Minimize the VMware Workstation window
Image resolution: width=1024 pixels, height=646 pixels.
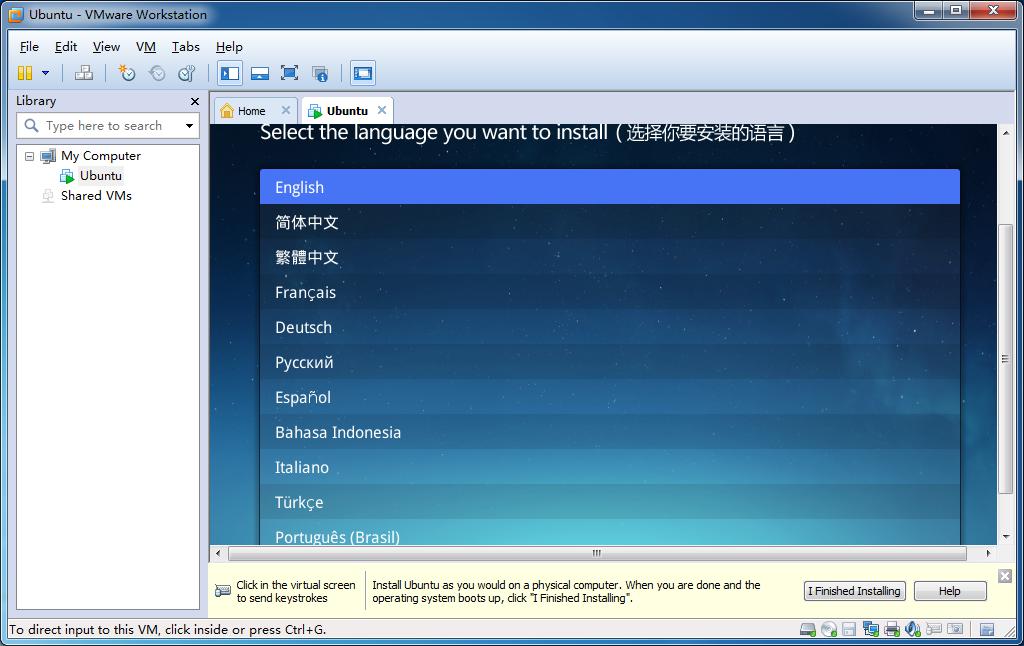coord(929,10)
